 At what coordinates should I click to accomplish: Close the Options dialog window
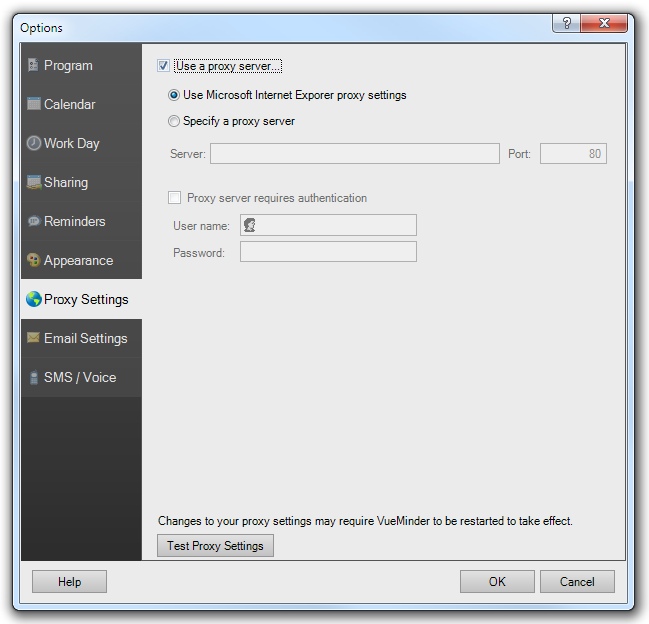point(604,23)
